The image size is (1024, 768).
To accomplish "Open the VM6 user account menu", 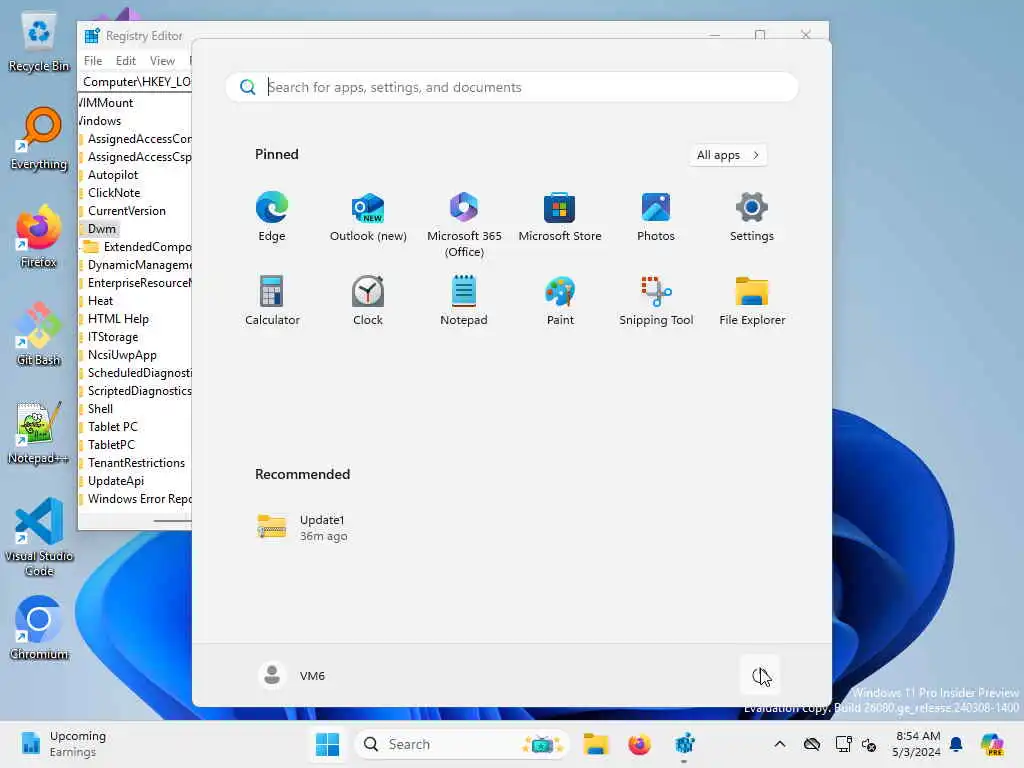I will pos(292,675).
